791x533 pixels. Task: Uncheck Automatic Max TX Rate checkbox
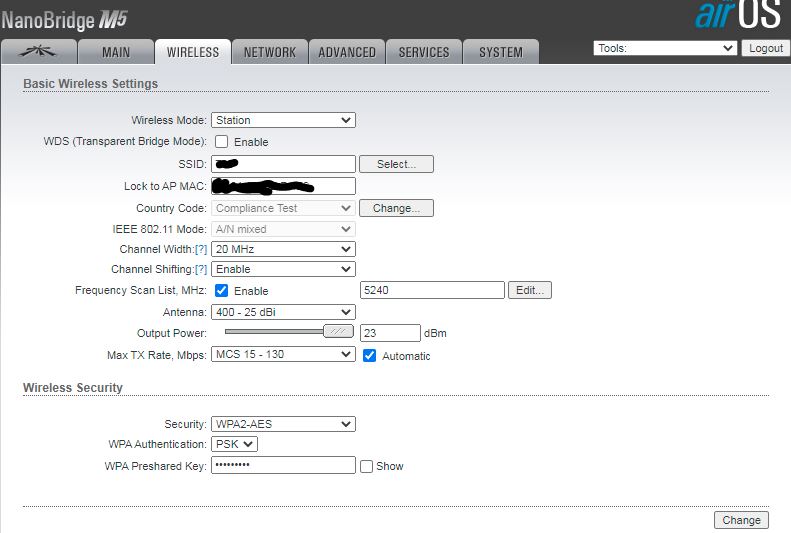coord(370,355)
